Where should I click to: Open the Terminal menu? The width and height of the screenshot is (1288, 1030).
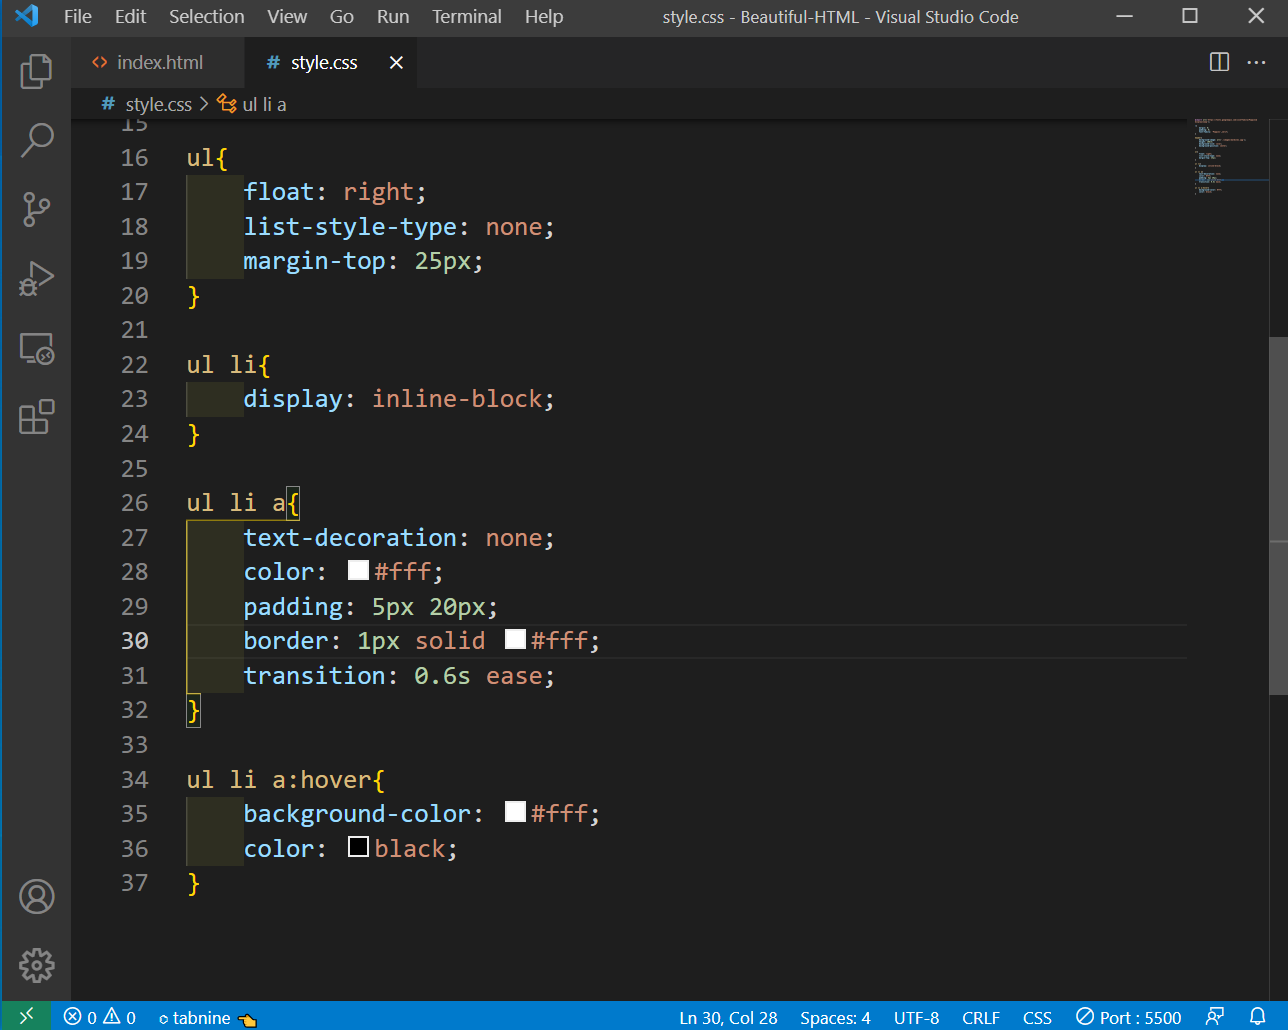coord(467,17)
